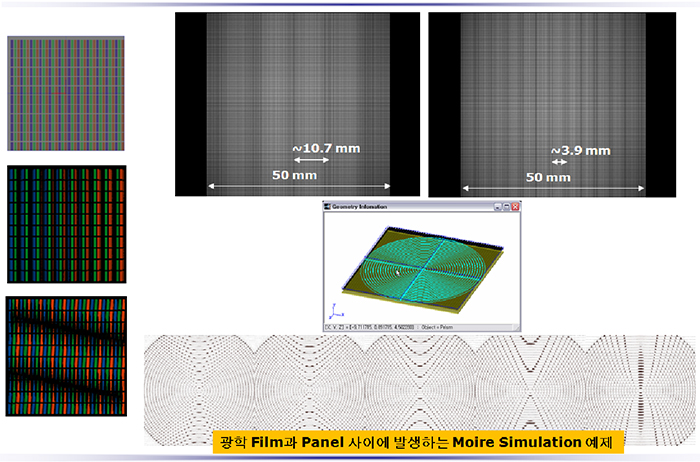Click the yellow Moire Simulation caption banner
Screen dimensions: 700x462
coord(418,441)
